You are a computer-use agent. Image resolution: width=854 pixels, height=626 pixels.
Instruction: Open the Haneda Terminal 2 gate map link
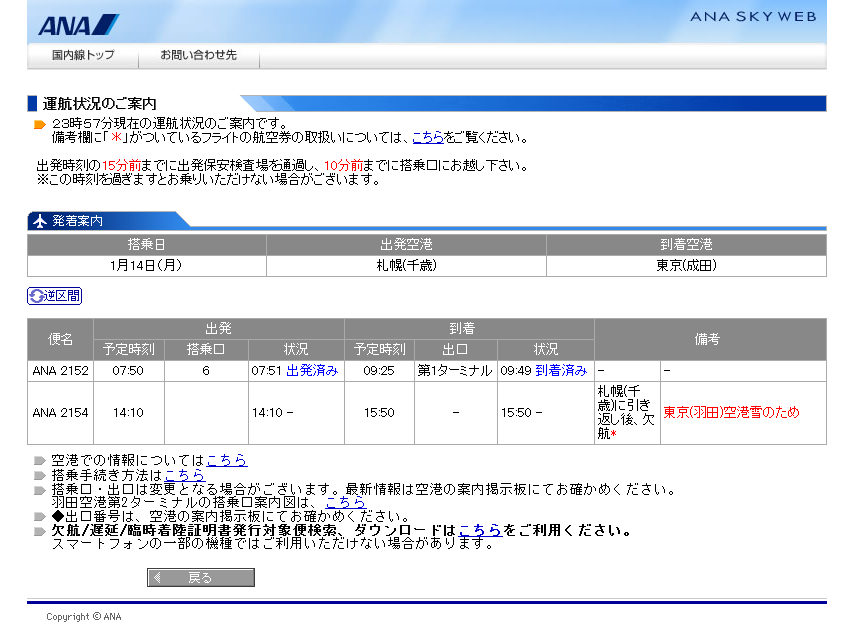coord(345,502)
